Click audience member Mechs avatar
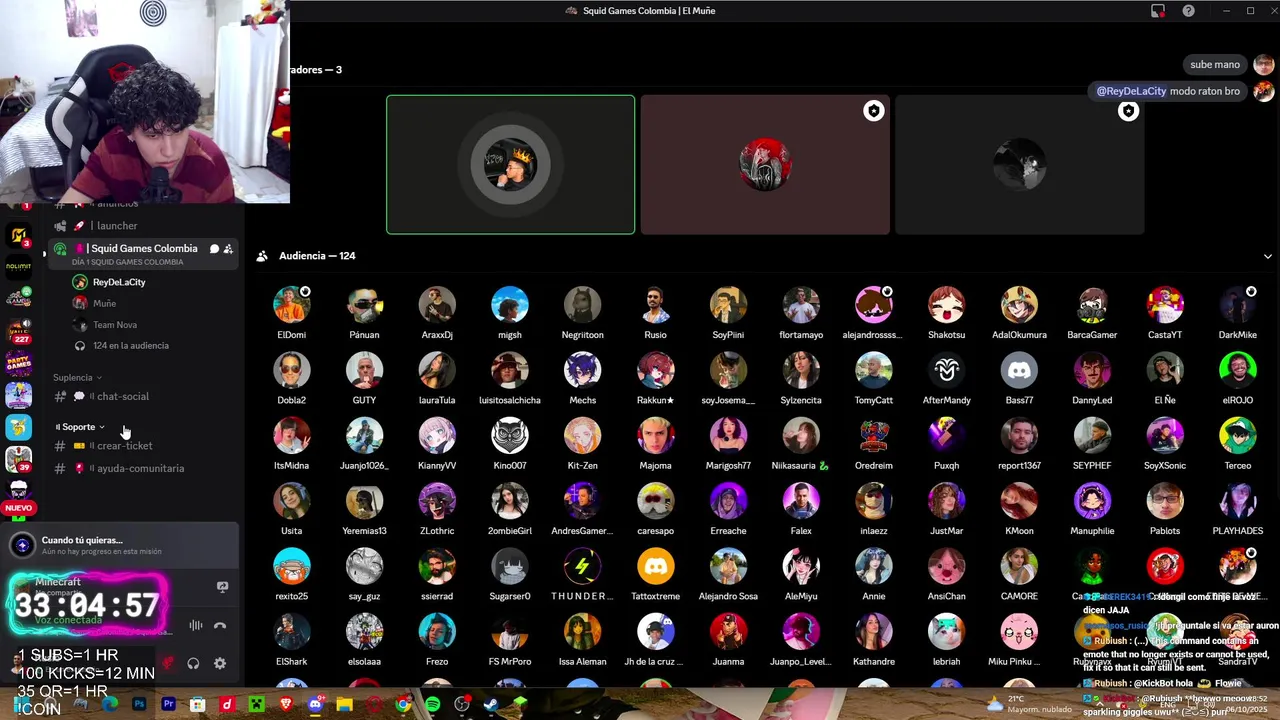This screenshot has height=720, width=1280. pos(582,371)
